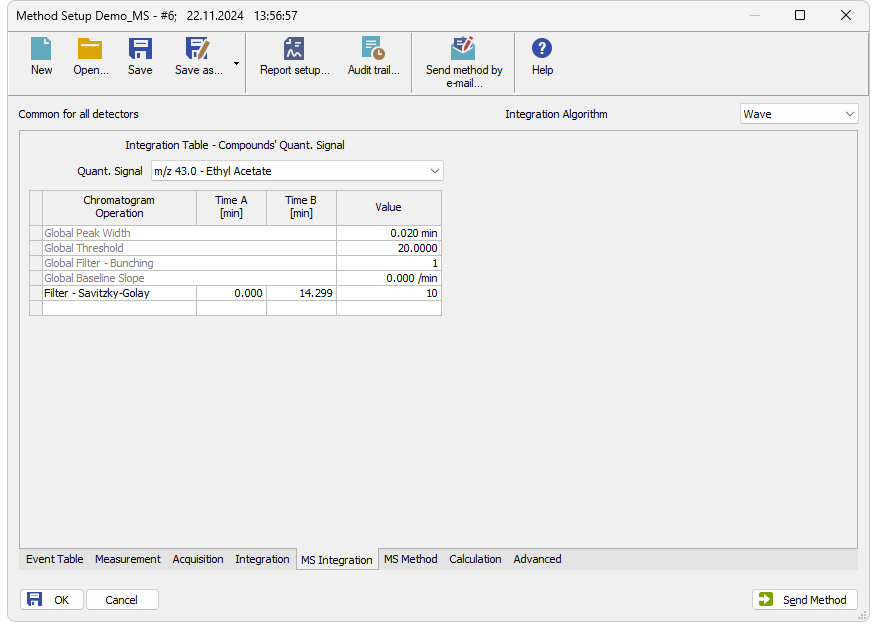Switch to the Event Table tab

point(55,559)
